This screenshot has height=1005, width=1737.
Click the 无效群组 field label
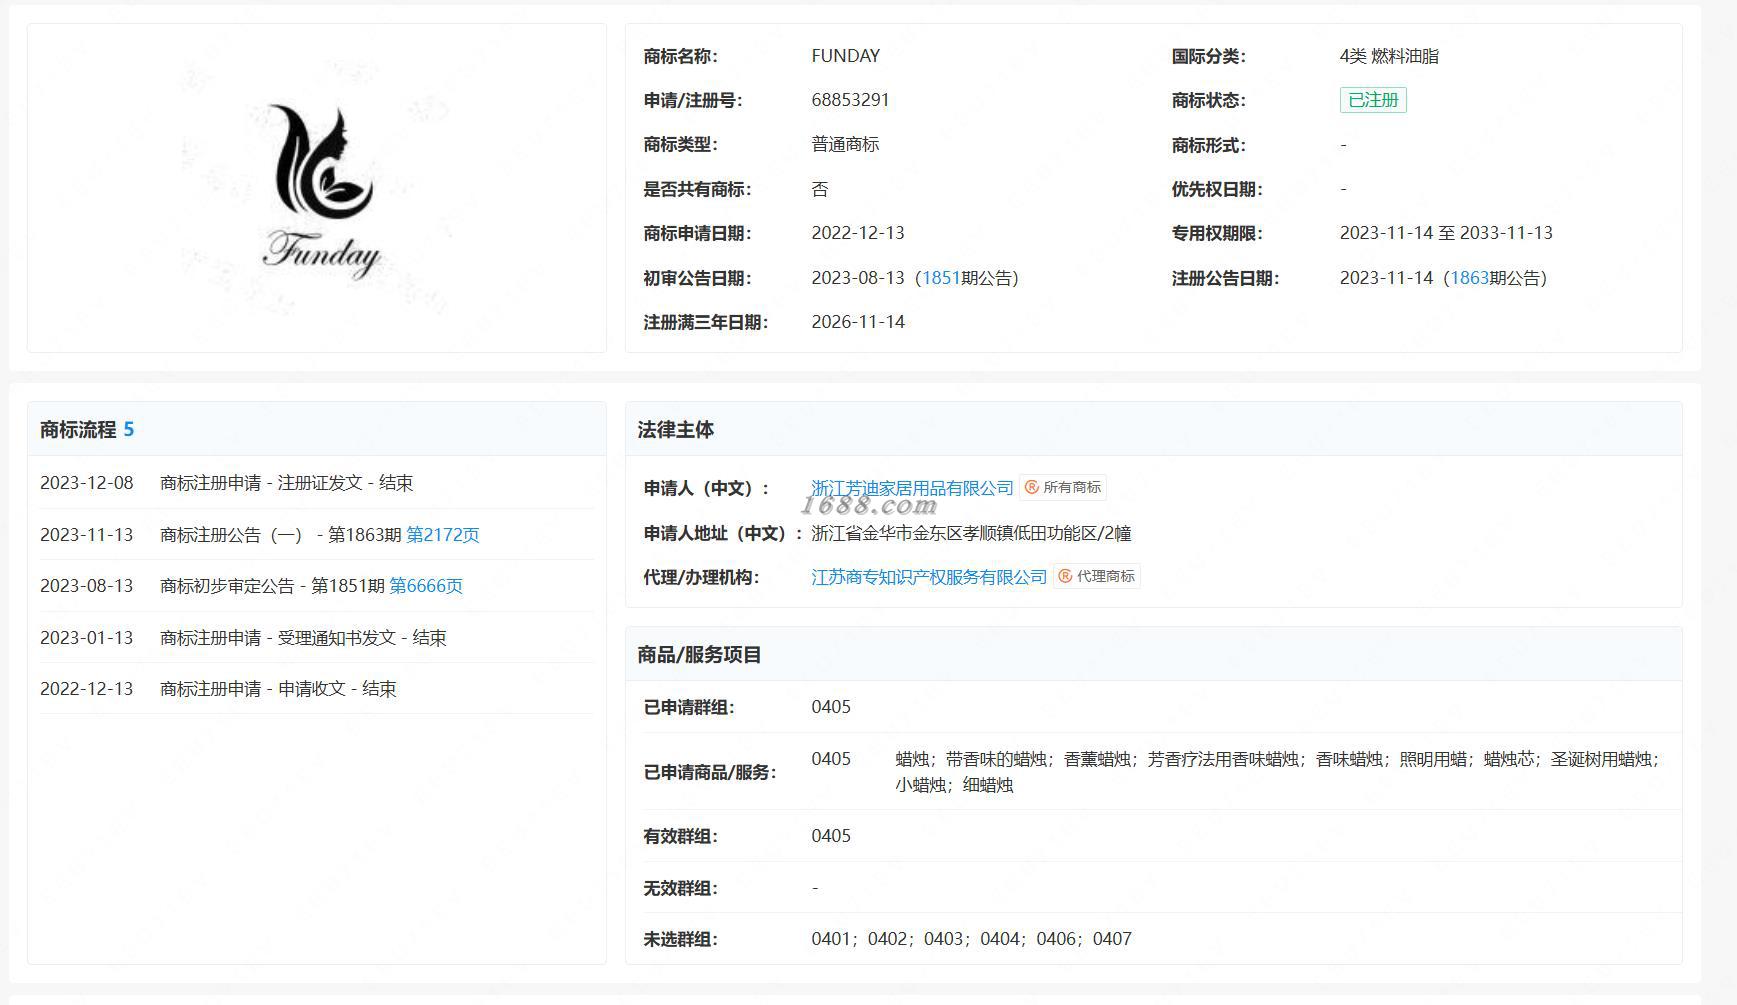[x=680, y=888]
